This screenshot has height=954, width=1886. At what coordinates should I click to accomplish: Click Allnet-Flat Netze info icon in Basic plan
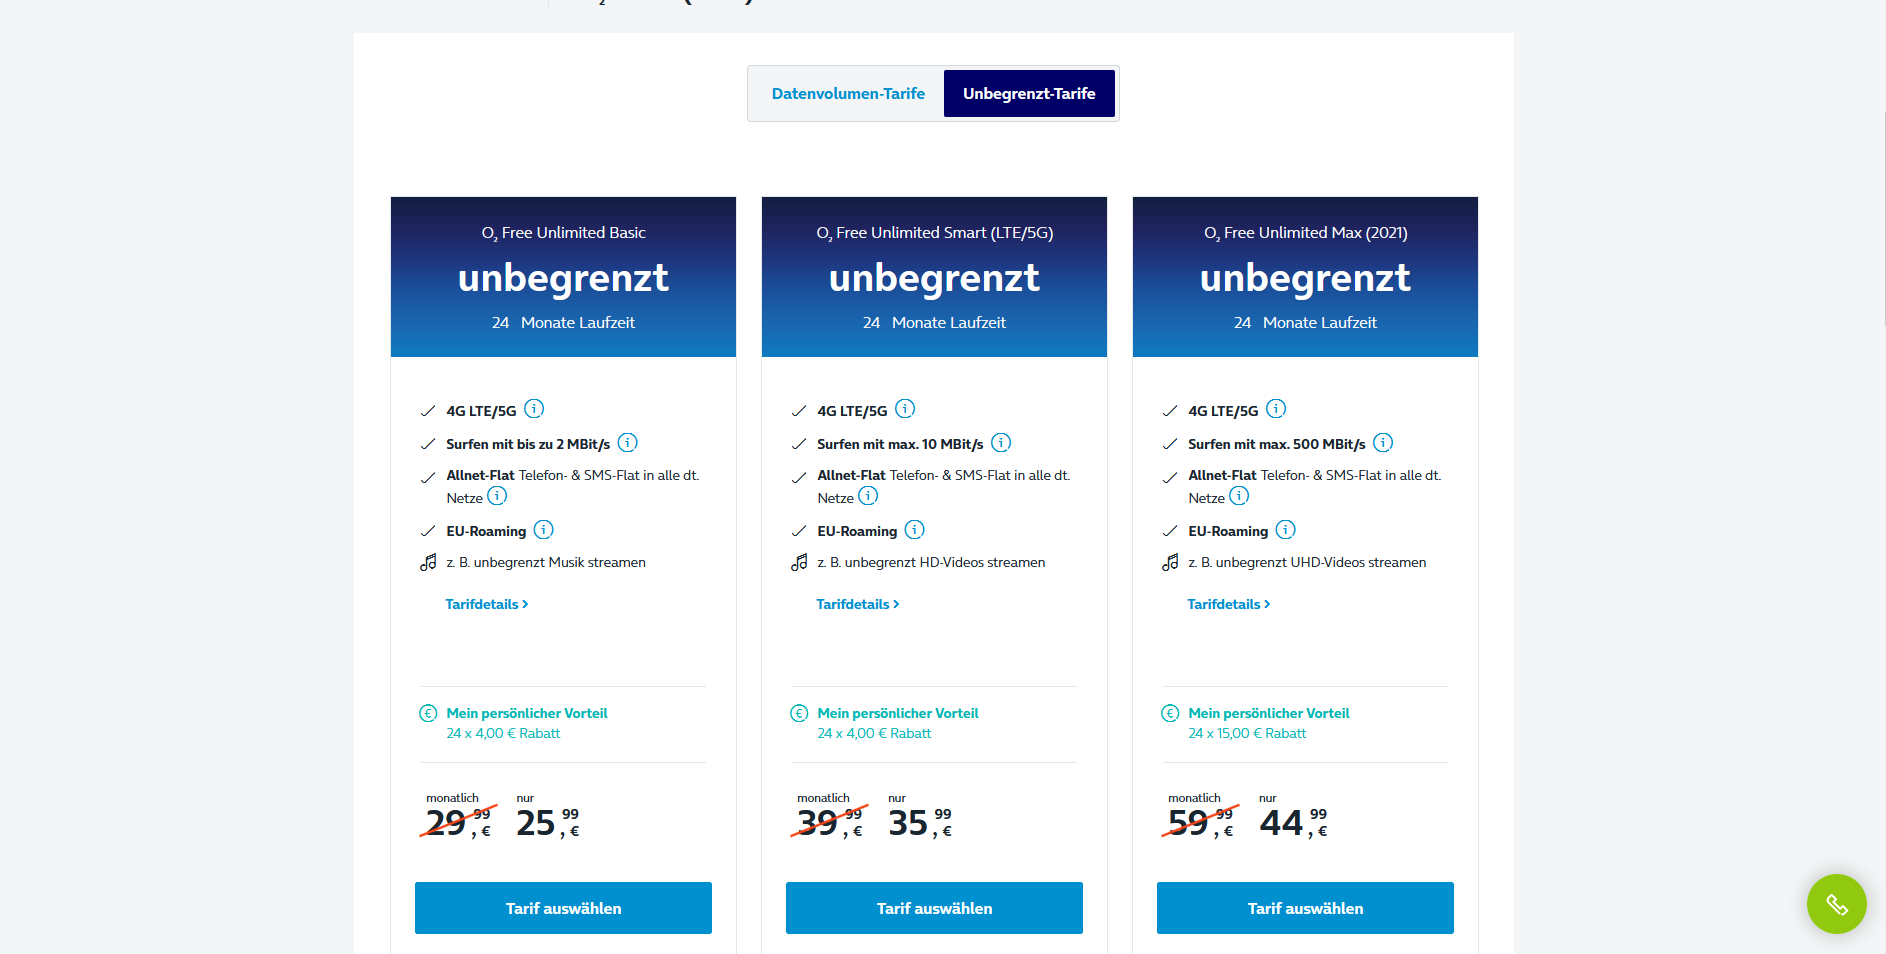(497, 496)
